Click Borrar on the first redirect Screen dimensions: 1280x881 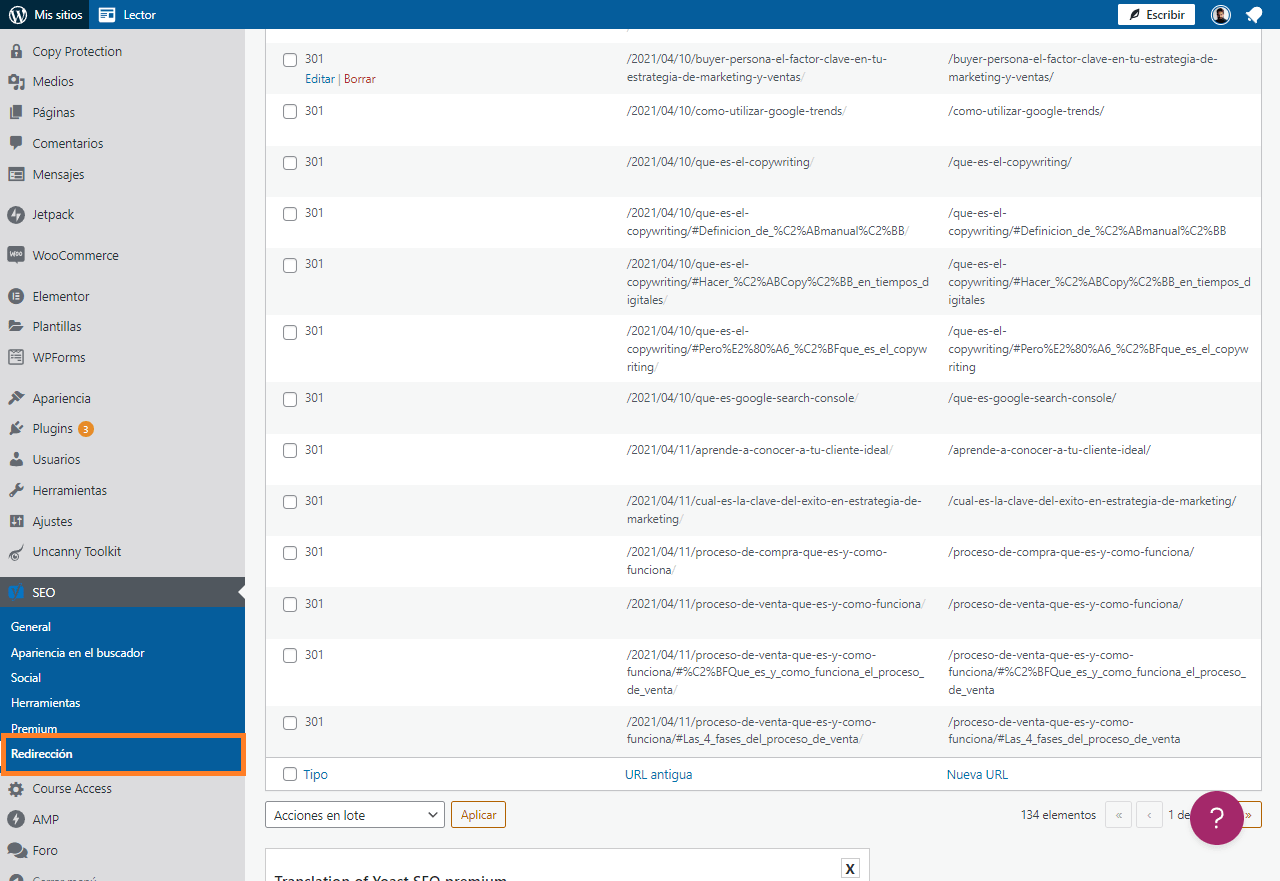pos(359,78)
